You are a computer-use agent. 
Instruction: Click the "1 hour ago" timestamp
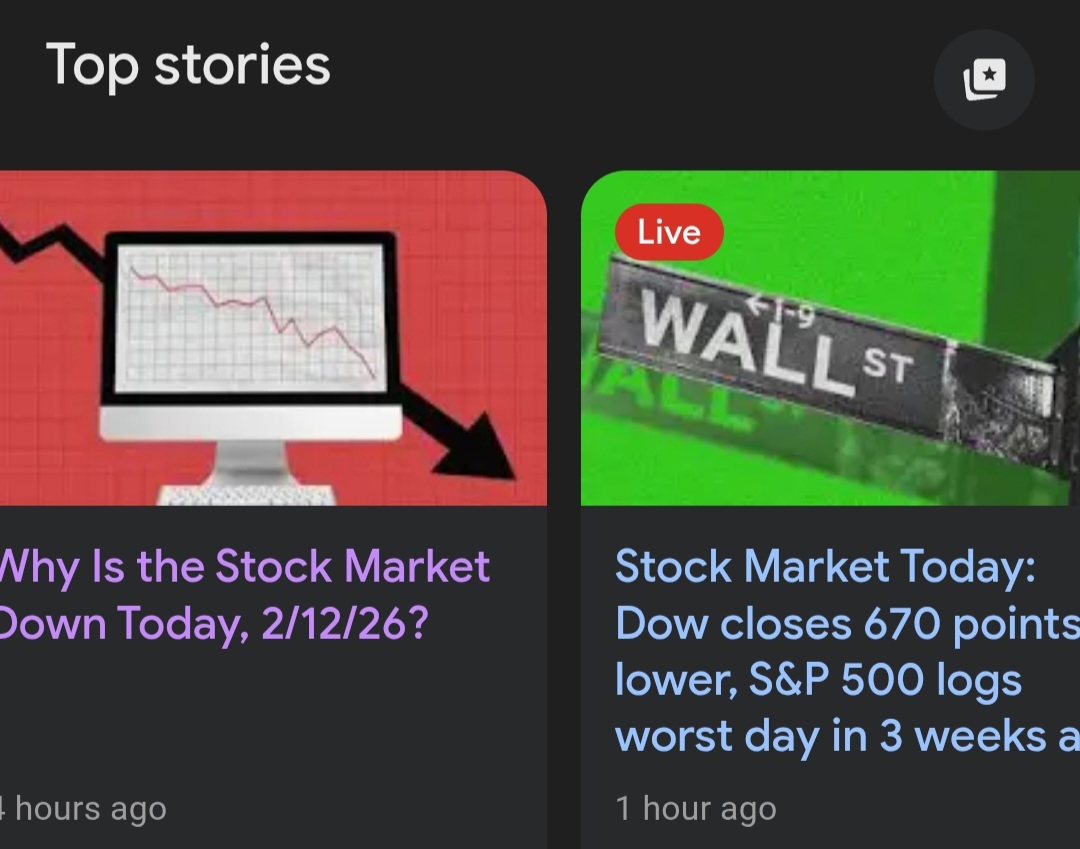696,808
